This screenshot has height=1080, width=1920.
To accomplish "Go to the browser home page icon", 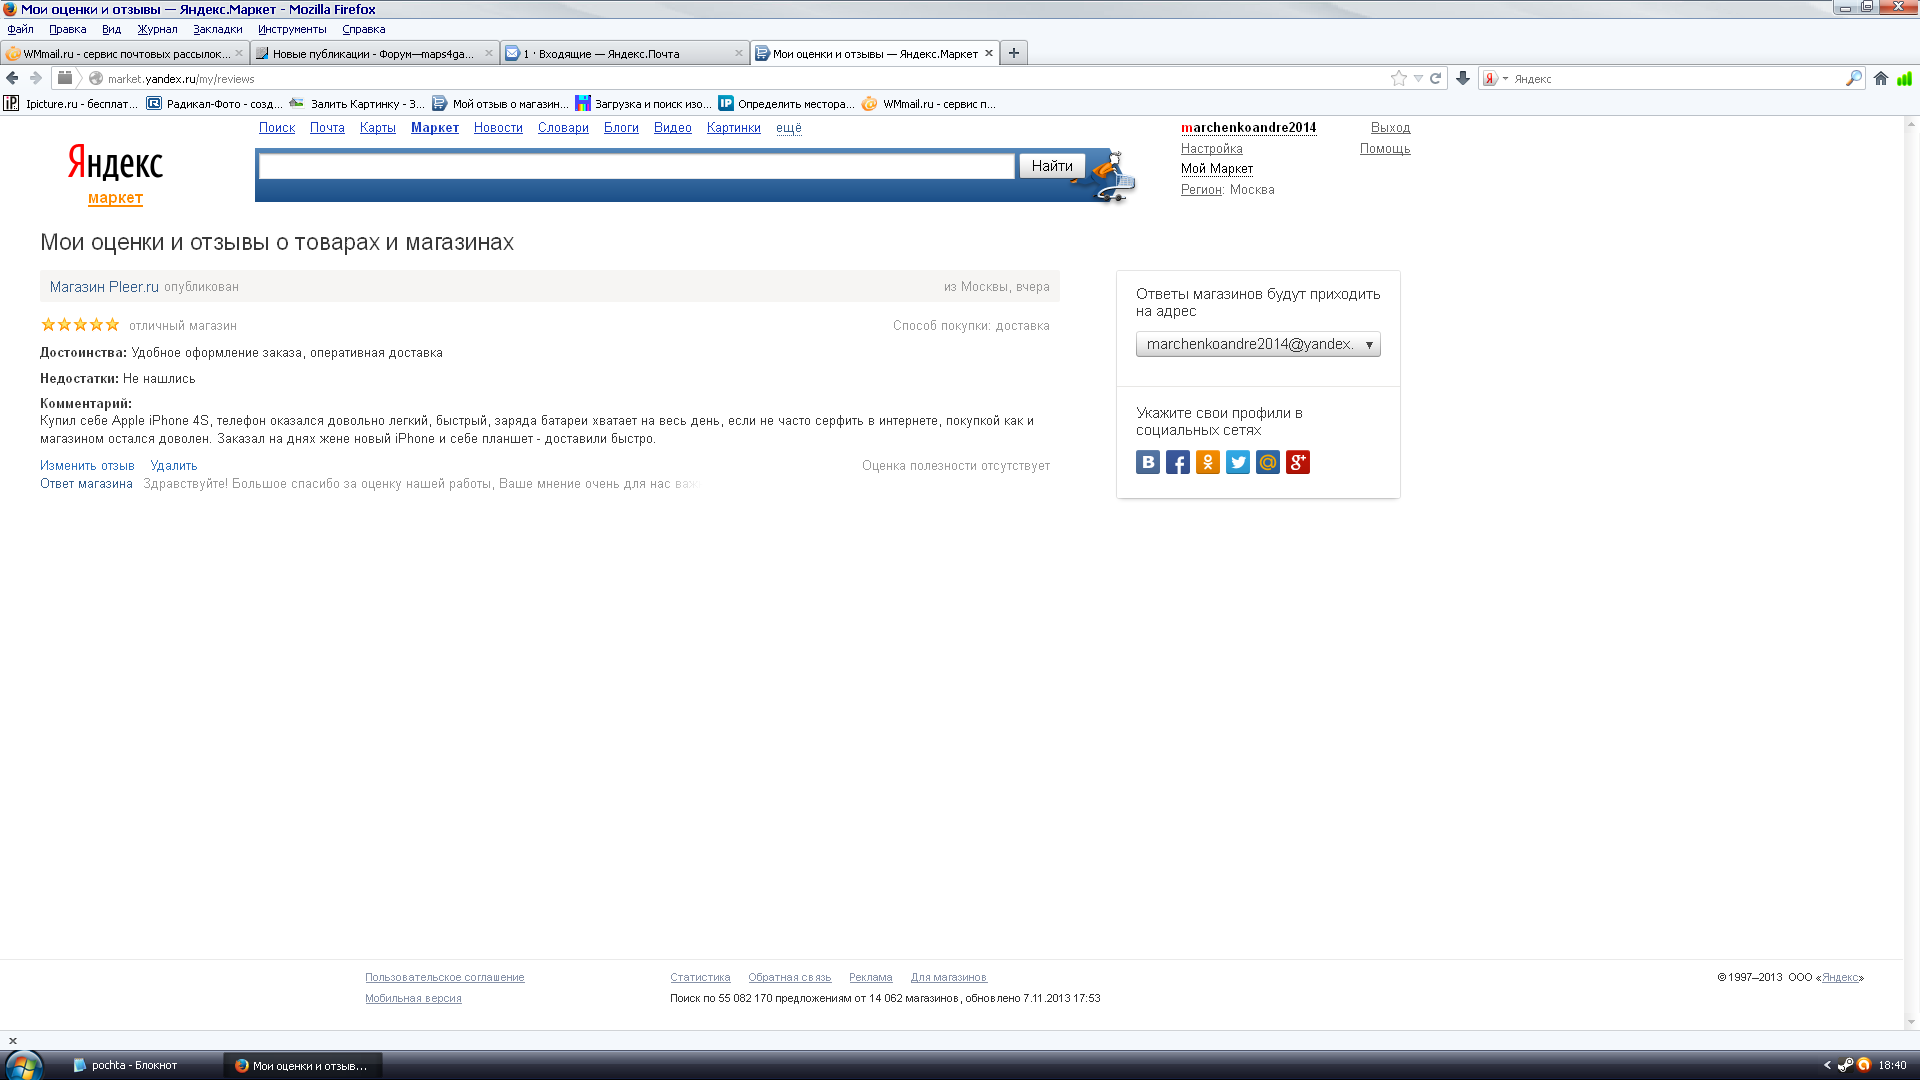I will 1880,78.
